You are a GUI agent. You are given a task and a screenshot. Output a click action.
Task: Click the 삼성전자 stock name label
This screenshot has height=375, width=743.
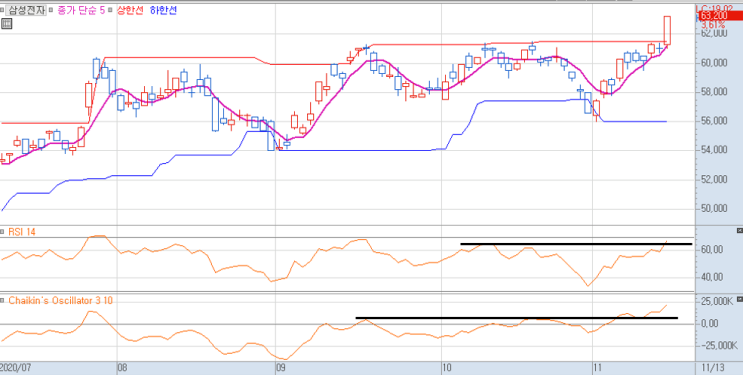click(x=27, y=10)
